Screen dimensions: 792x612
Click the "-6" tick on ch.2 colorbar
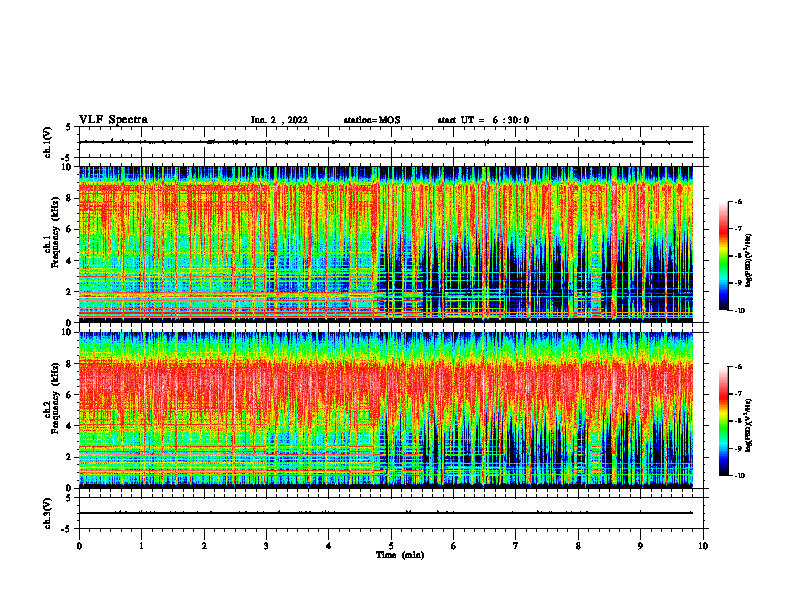(738, 367)
